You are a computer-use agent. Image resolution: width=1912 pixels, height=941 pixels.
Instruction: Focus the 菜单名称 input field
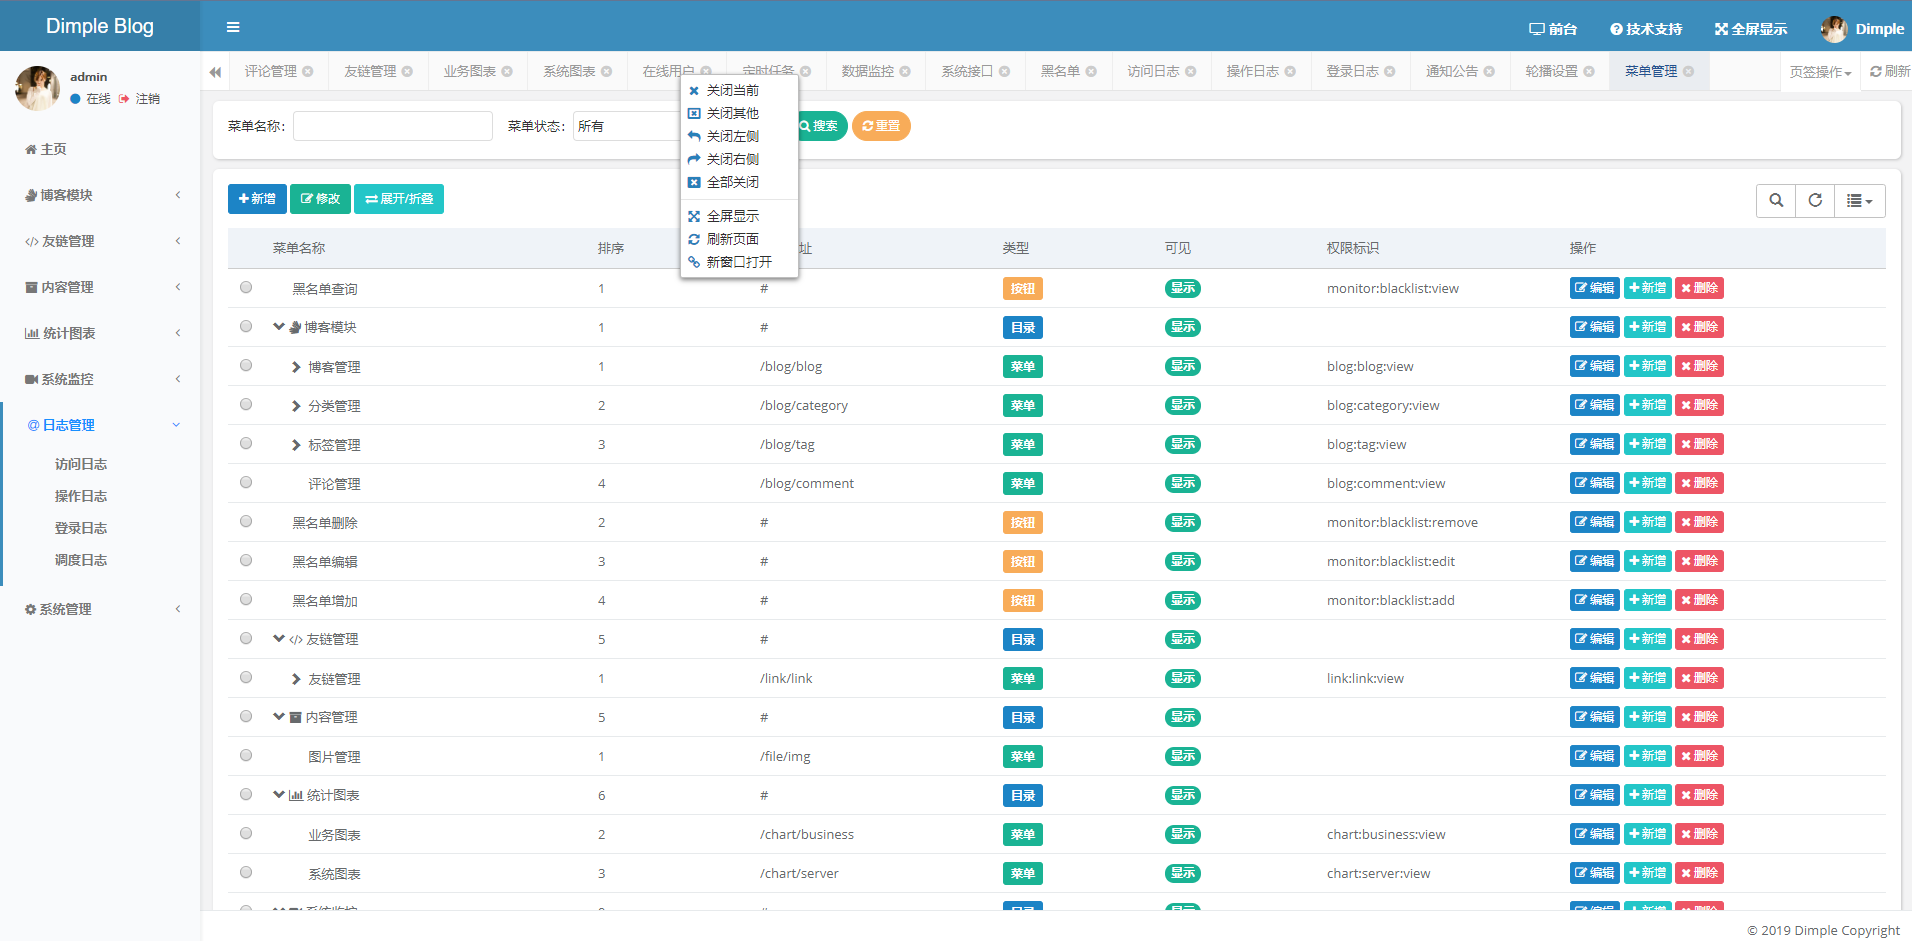tap(393, 126)
